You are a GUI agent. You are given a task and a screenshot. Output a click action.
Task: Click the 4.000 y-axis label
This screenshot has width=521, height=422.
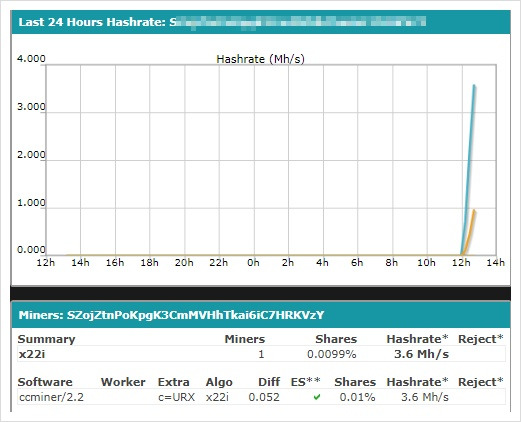[31, 59]
